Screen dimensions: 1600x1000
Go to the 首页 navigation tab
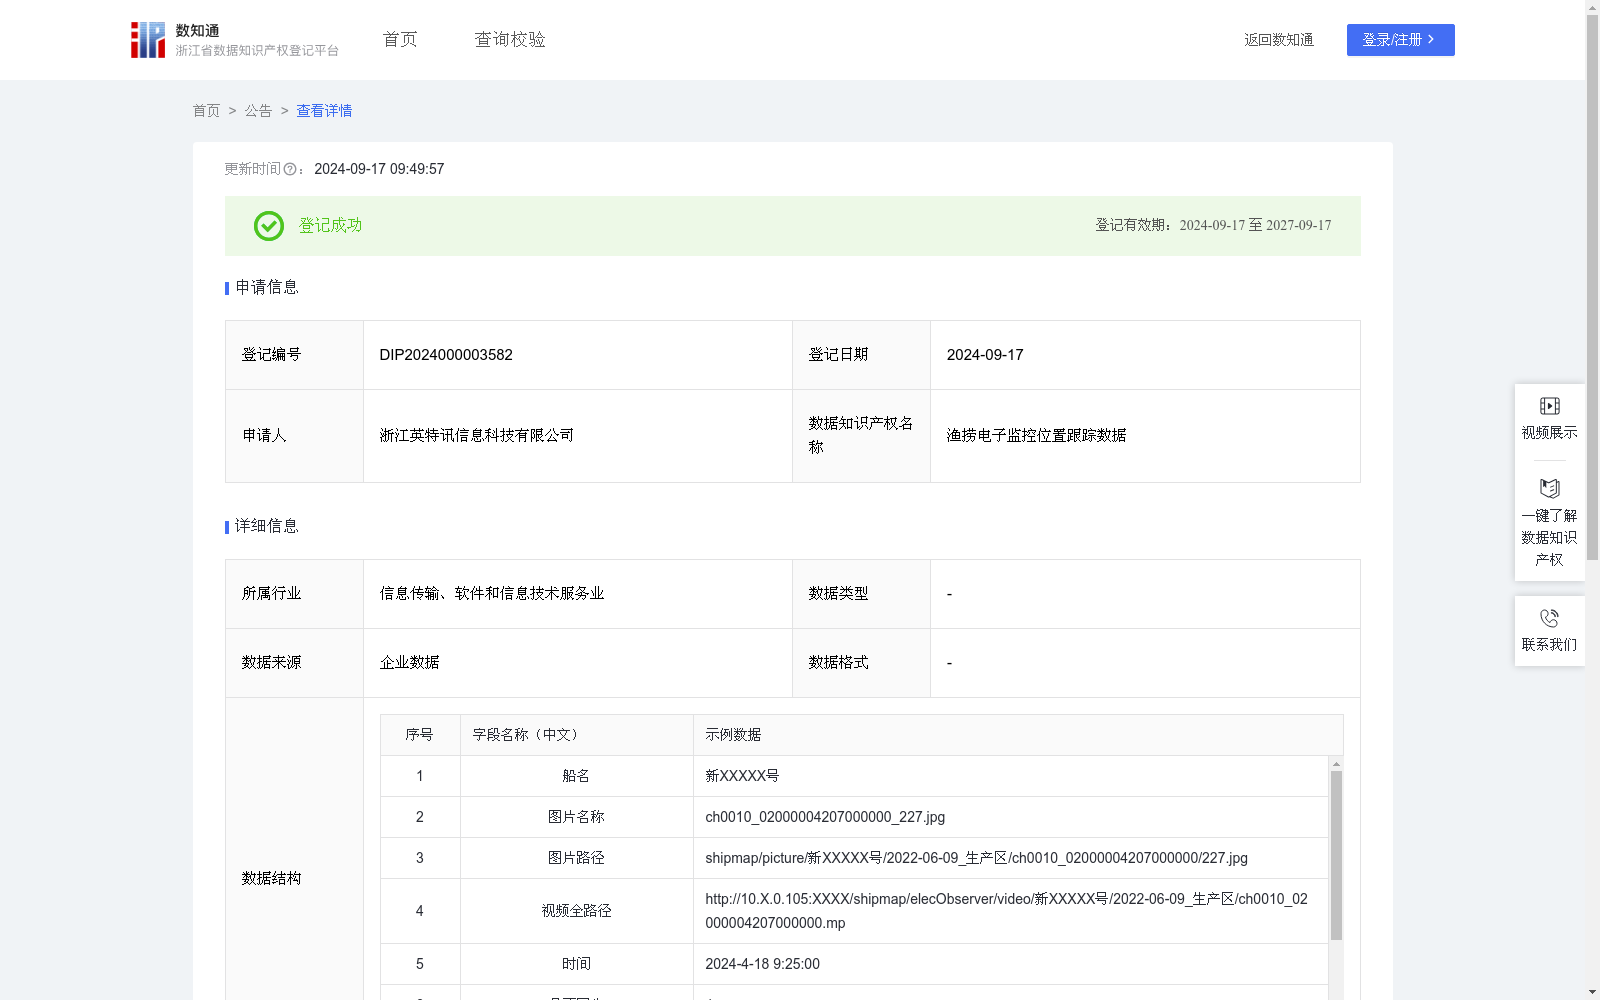(x=400, y=39)
